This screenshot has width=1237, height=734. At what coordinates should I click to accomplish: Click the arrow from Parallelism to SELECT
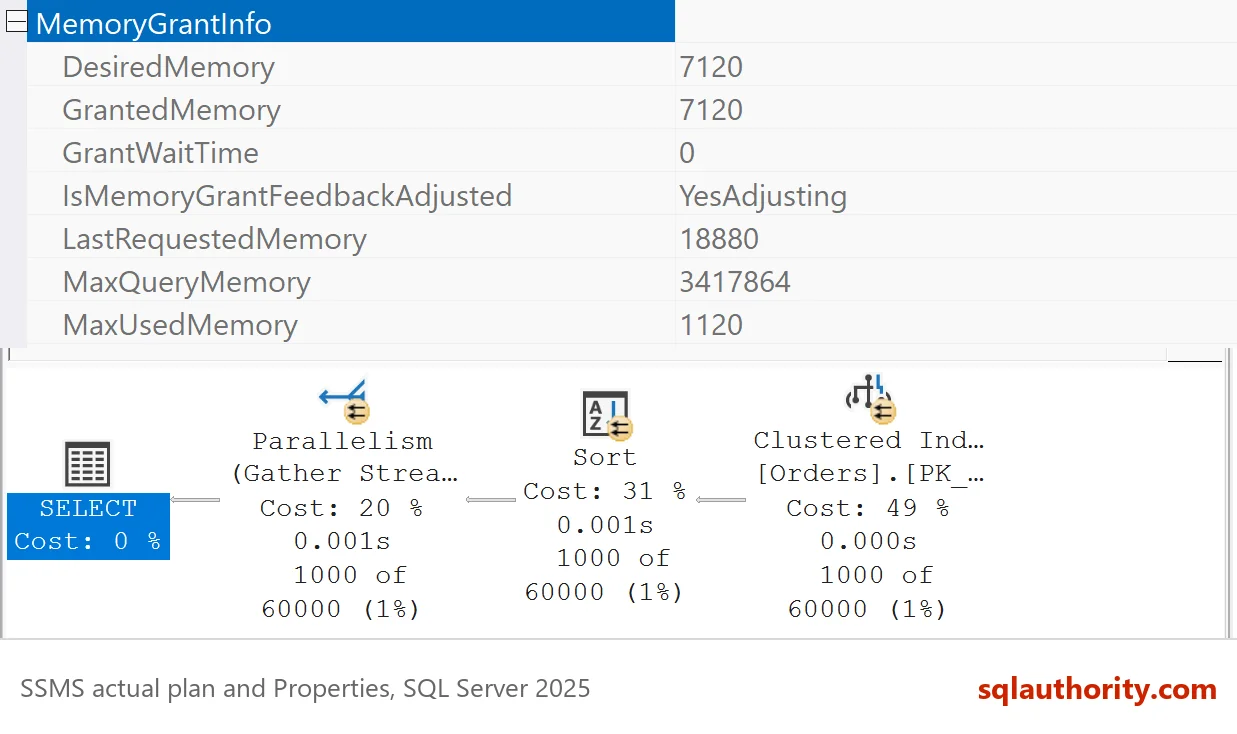click(195, 499)
